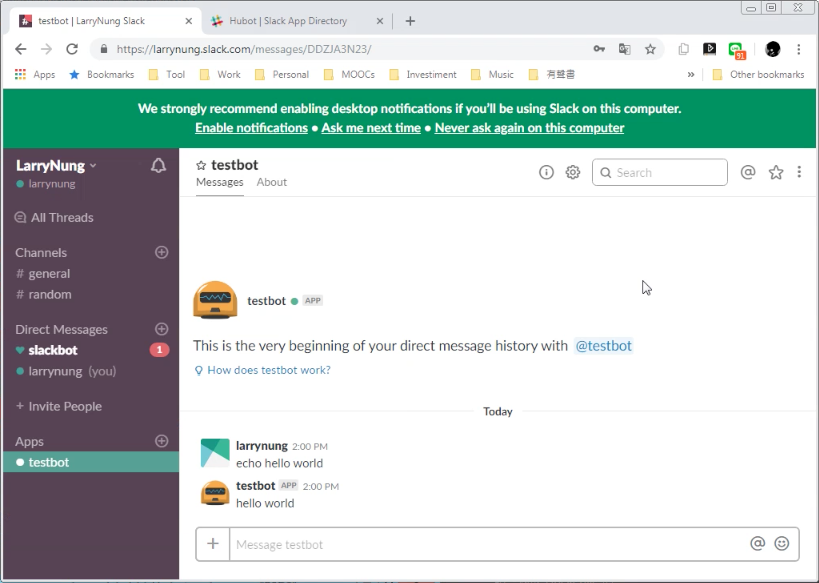Open LarryNung workspace dropdown menu
This screenshot has width=819, height=583.
[56, 166]
